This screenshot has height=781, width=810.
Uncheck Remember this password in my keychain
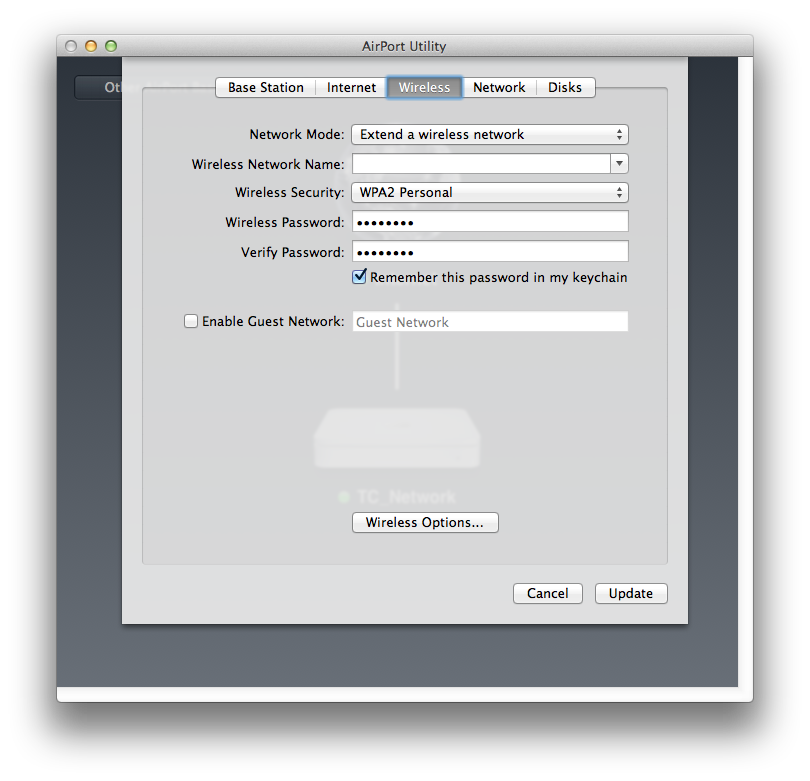pyautogui.click(x=360, y=277)
